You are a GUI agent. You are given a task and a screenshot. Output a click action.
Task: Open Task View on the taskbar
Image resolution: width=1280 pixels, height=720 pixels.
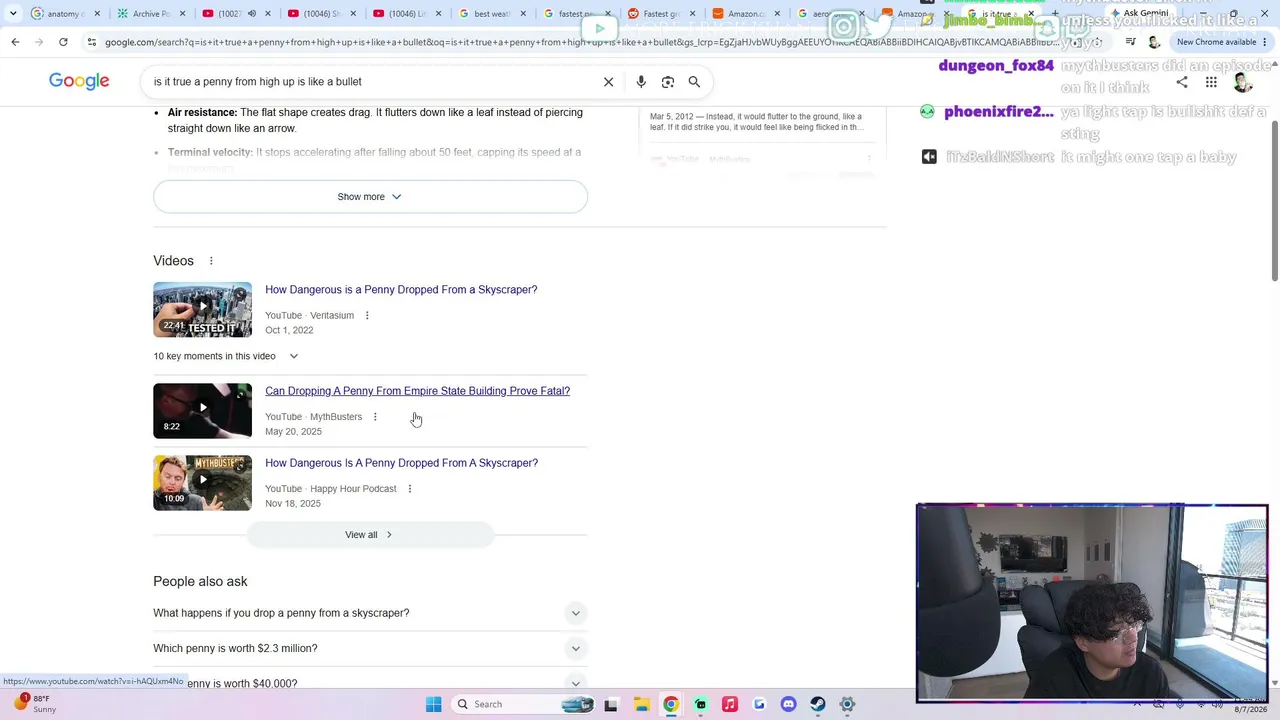point(611,704)
